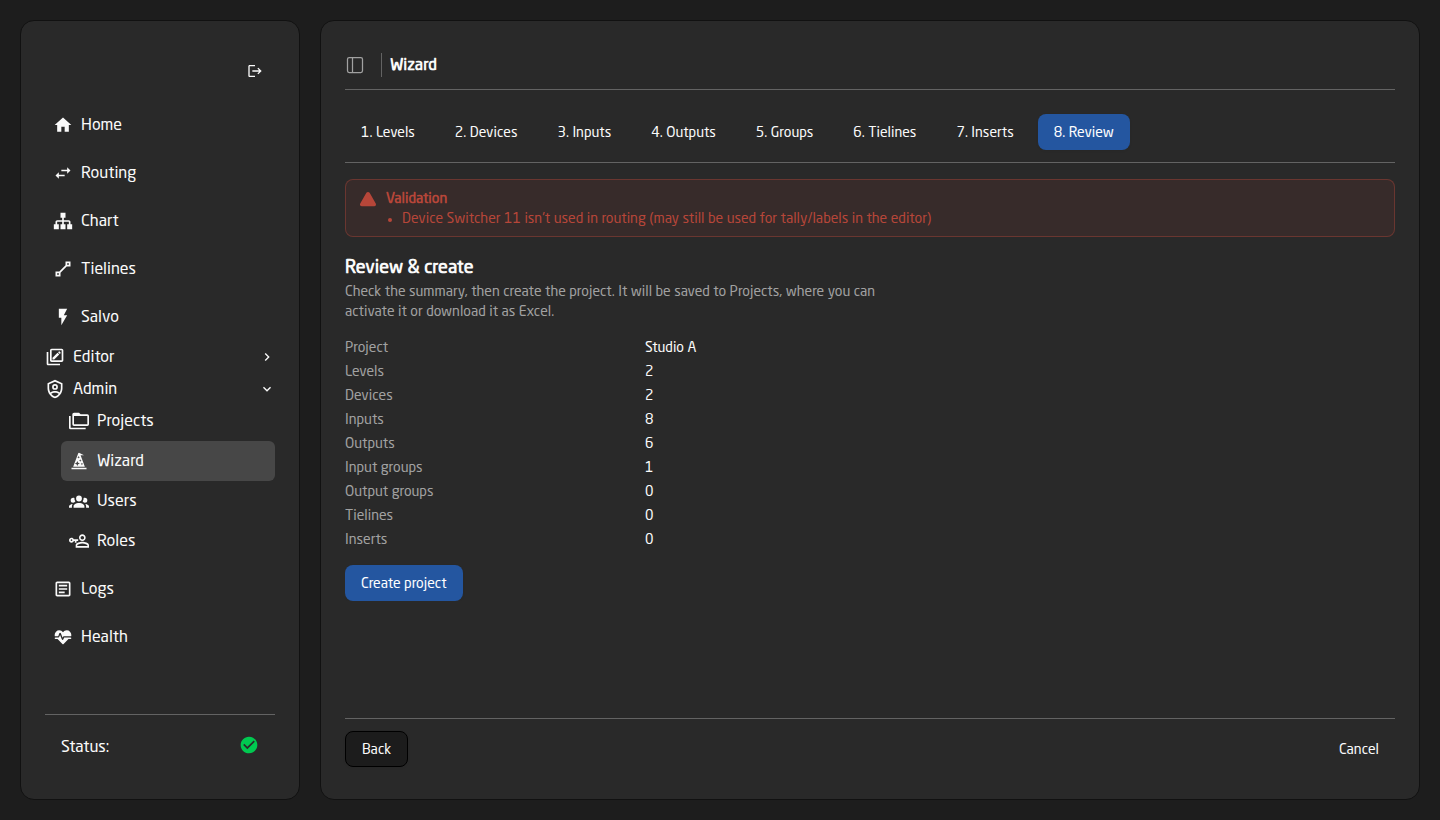The width and height of the screenshot is (1440, 820).
Task: Click the Inserts summary row label
Action: 366,539
